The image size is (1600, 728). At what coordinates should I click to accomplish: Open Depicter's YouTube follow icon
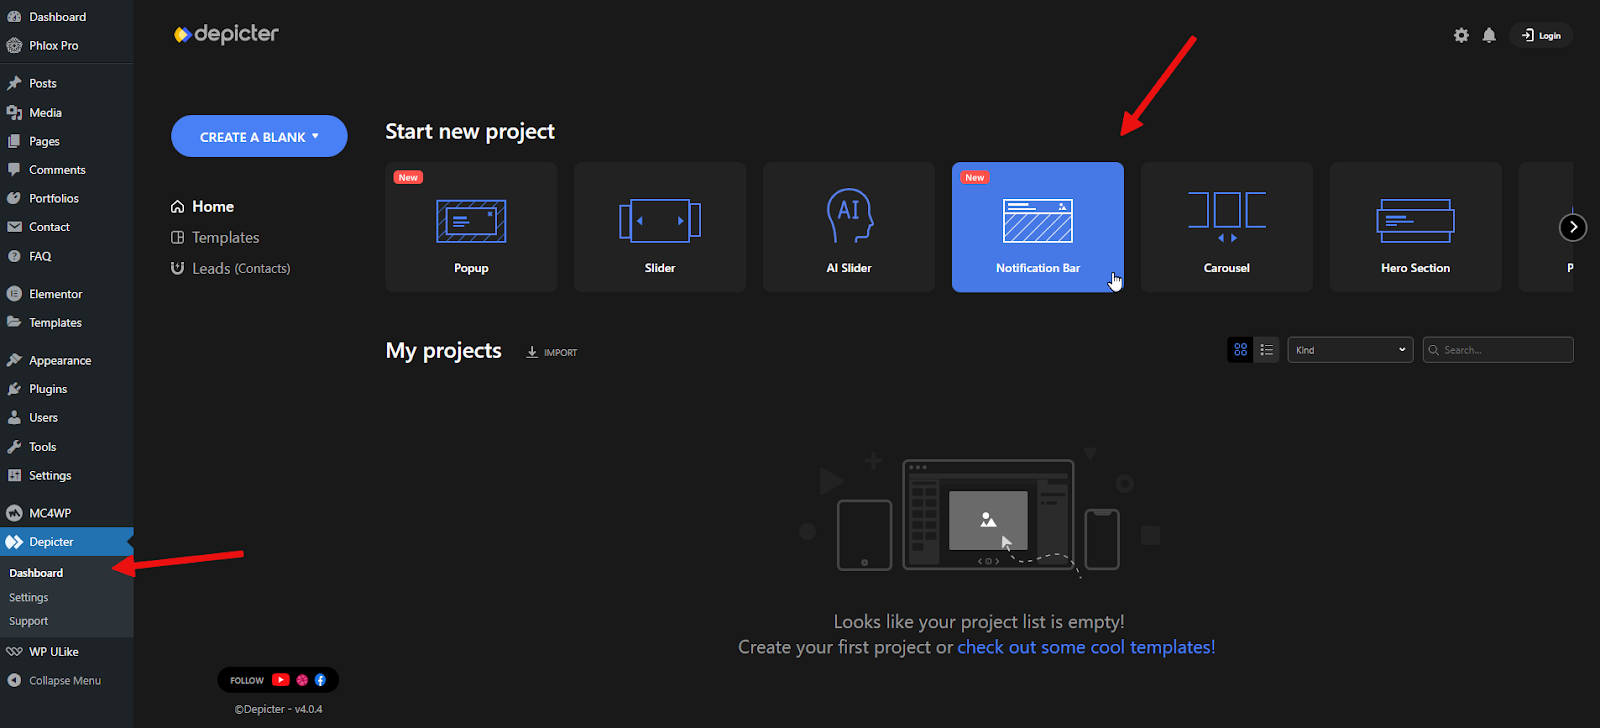(281, 680)
